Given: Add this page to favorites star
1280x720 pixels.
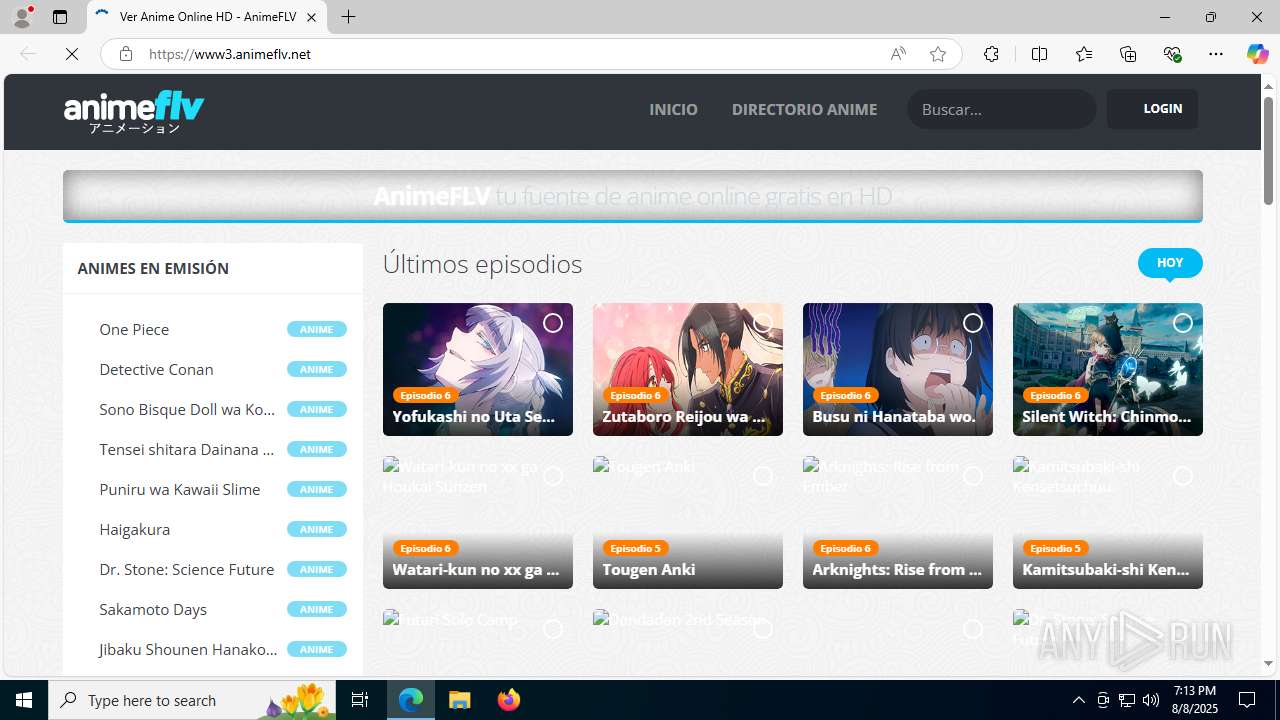Looking at the screenshot, I should click(938, 54).
